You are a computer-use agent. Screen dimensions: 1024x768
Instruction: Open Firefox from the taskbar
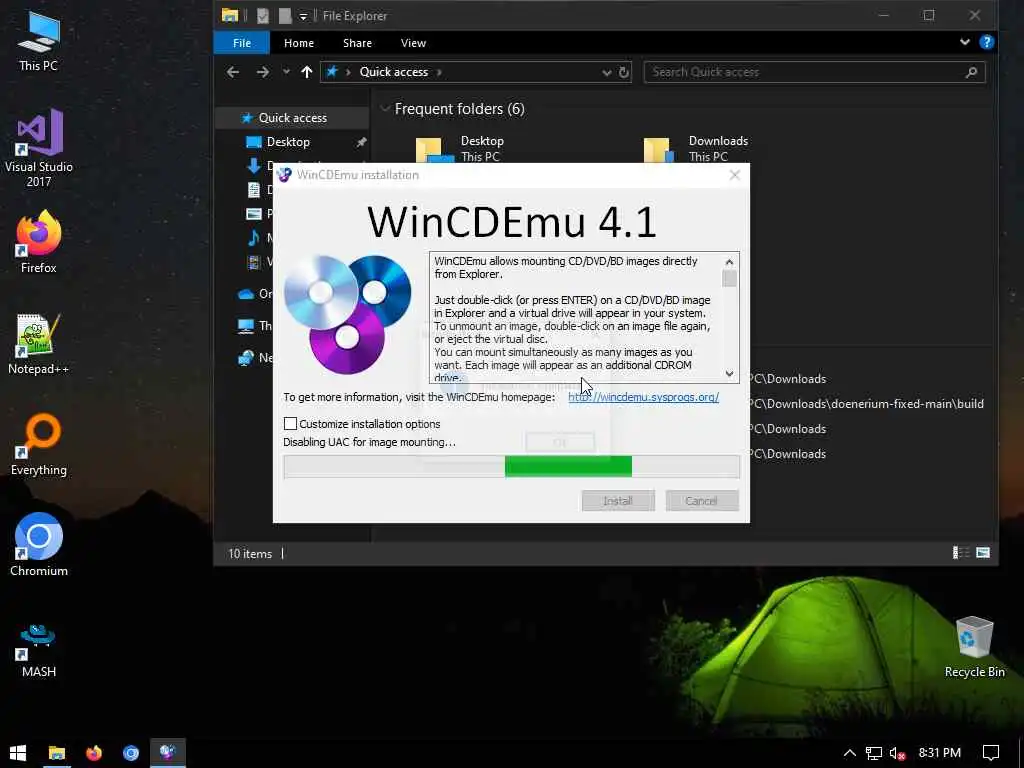(x=94, y=753)
